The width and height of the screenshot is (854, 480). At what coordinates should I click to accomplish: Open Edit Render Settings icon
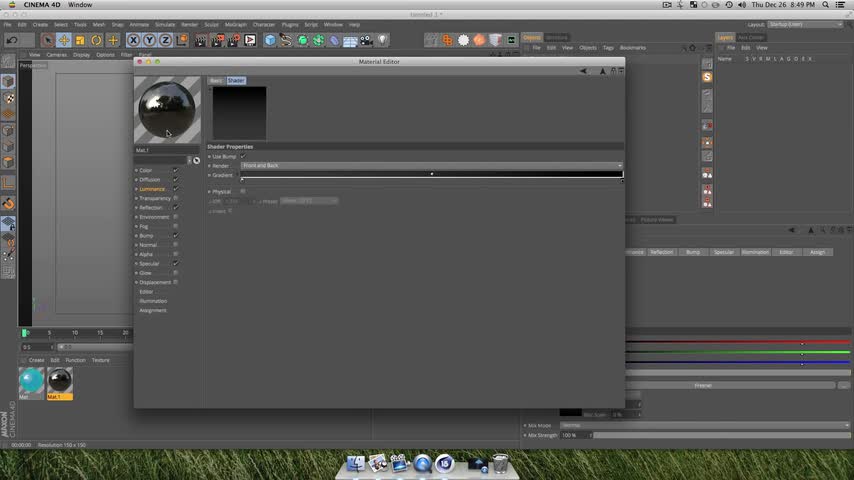point(234,40)
